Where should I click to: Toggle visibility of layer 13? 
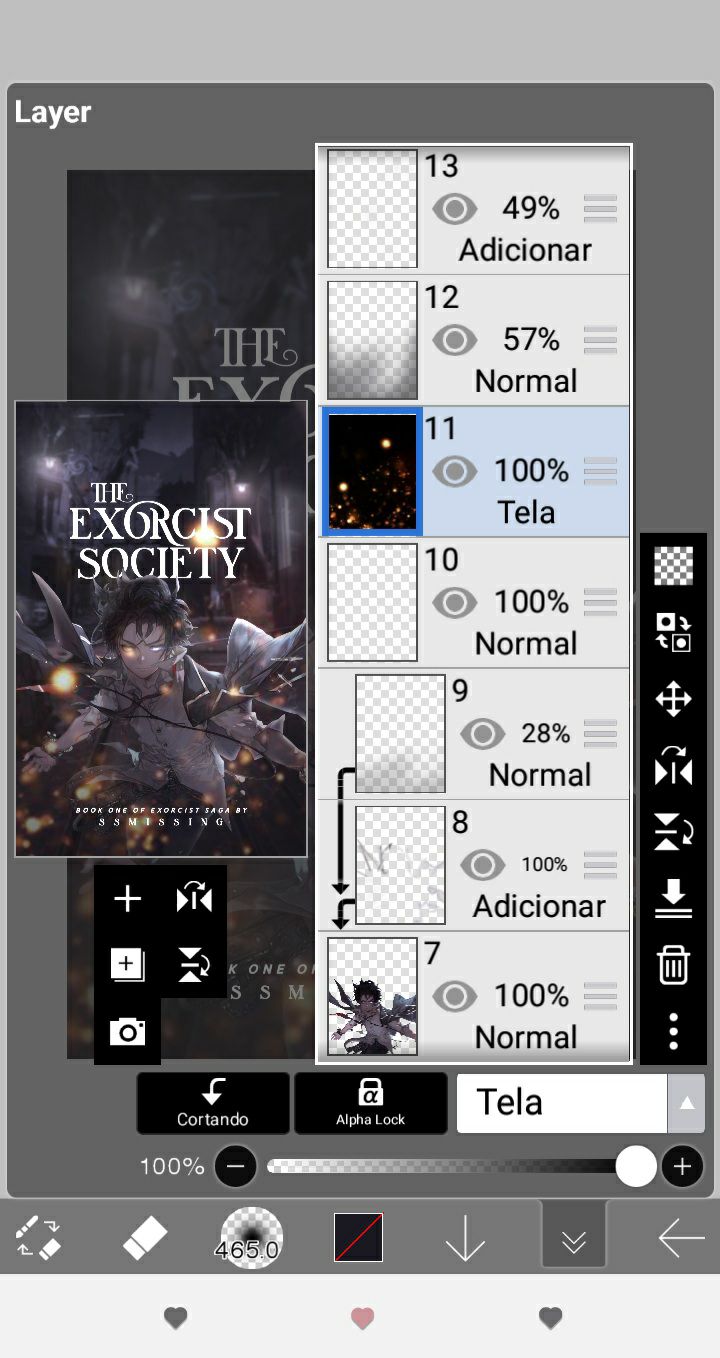click(x=455, y=209)
